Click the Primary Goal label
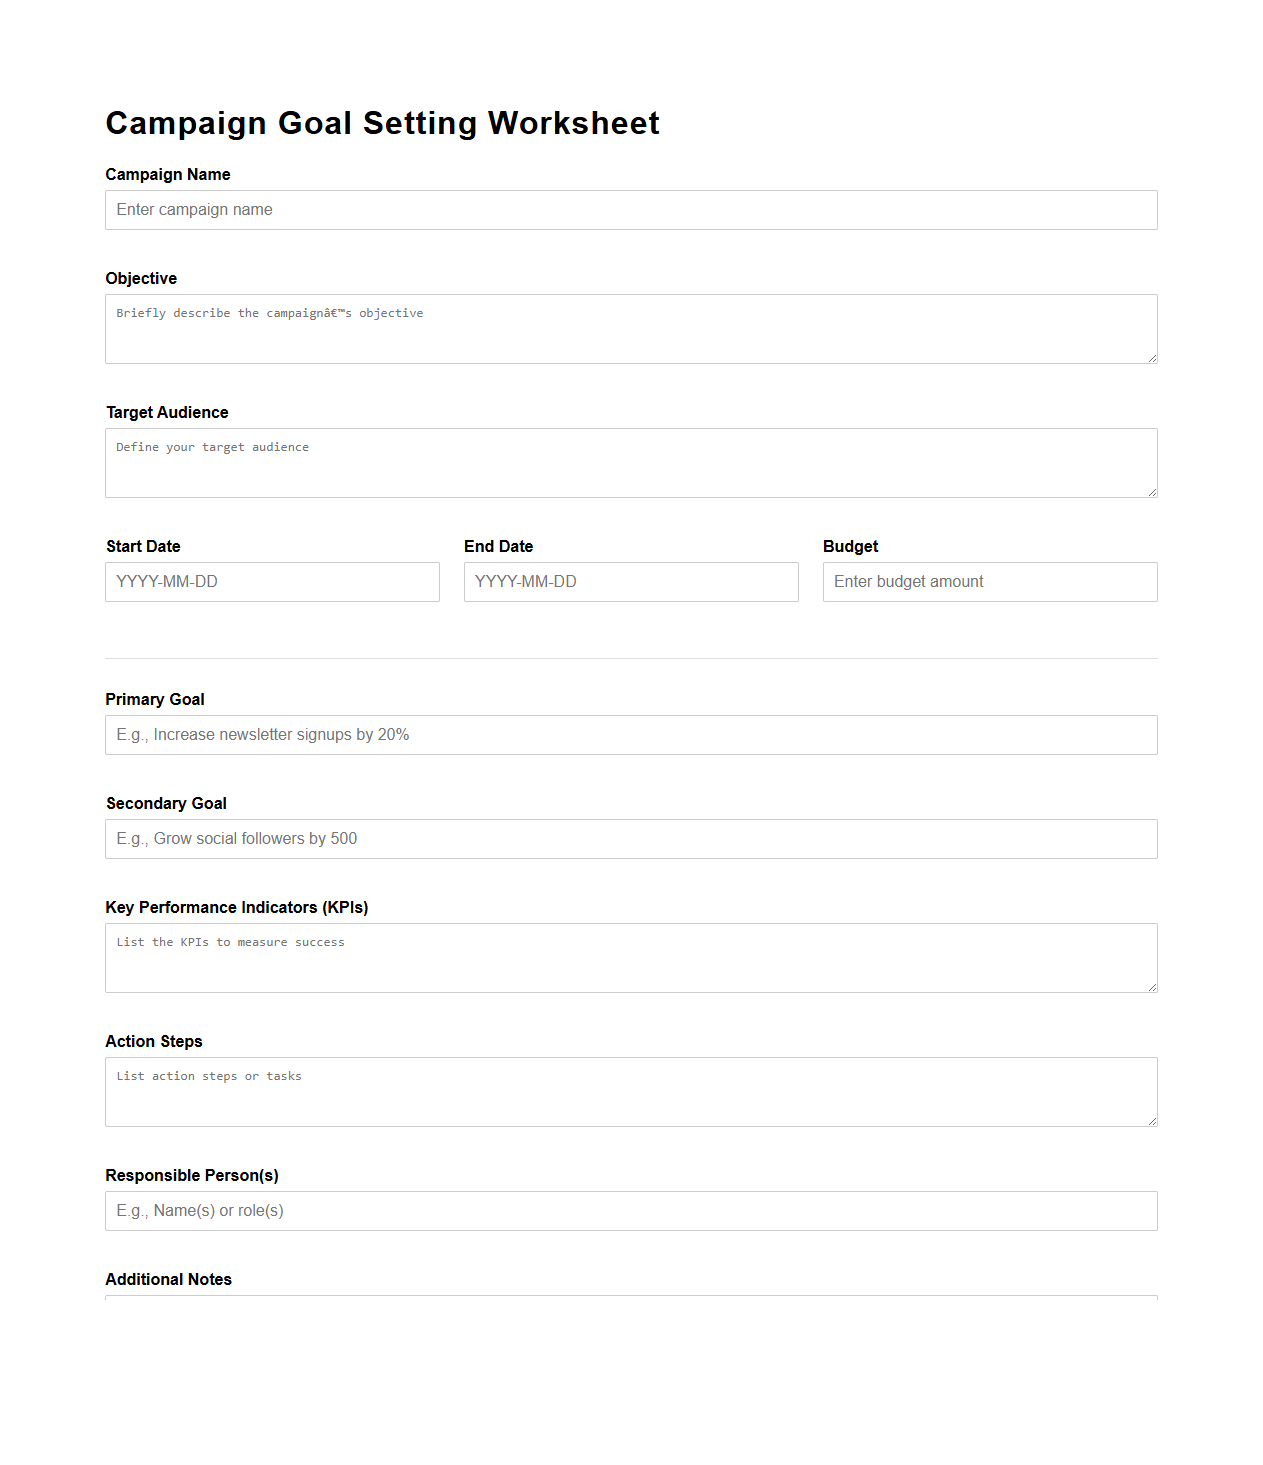The width and height of the screenshot is (1263, 1465). 155,699
